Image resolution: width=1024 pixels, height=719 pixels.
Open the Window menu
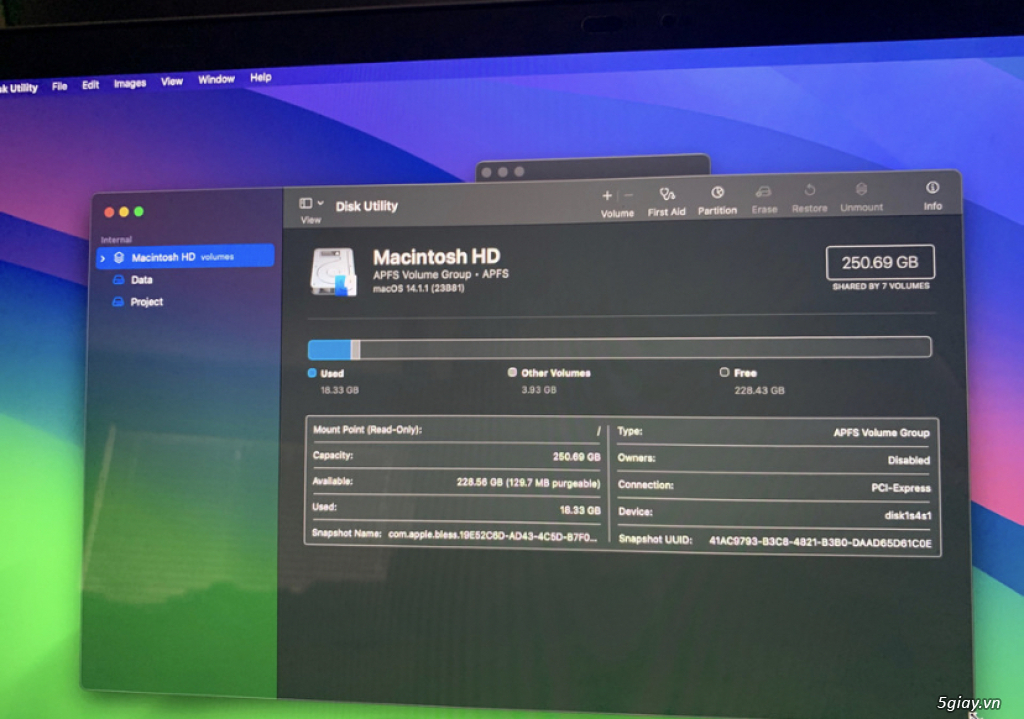pos(216,80)
